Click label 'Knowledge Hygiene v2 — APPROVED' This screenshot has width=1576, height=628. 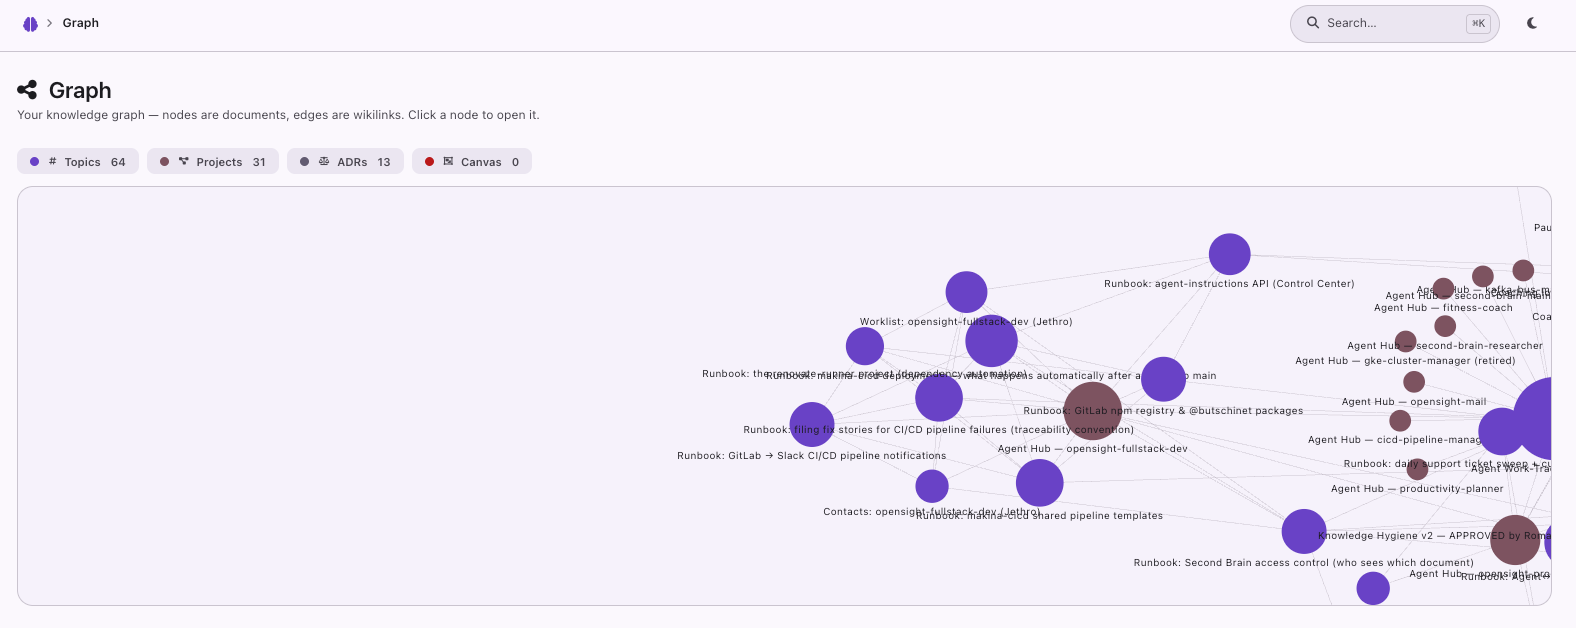pos(1411,536)
